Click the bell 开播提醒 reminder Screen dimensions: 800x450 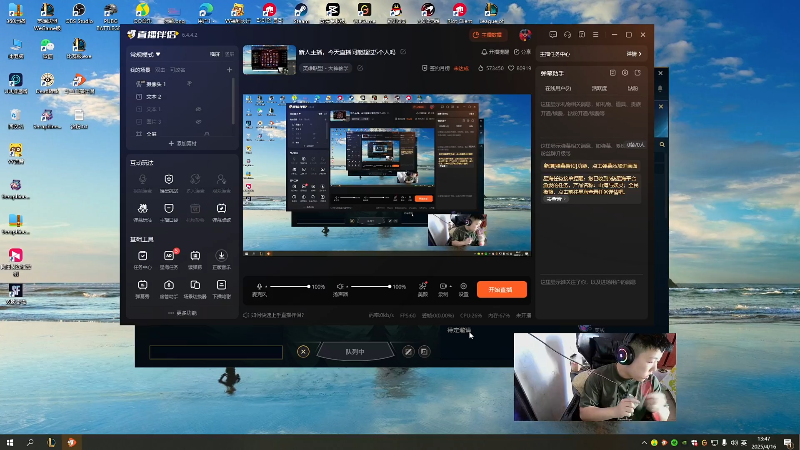(495, 52)
